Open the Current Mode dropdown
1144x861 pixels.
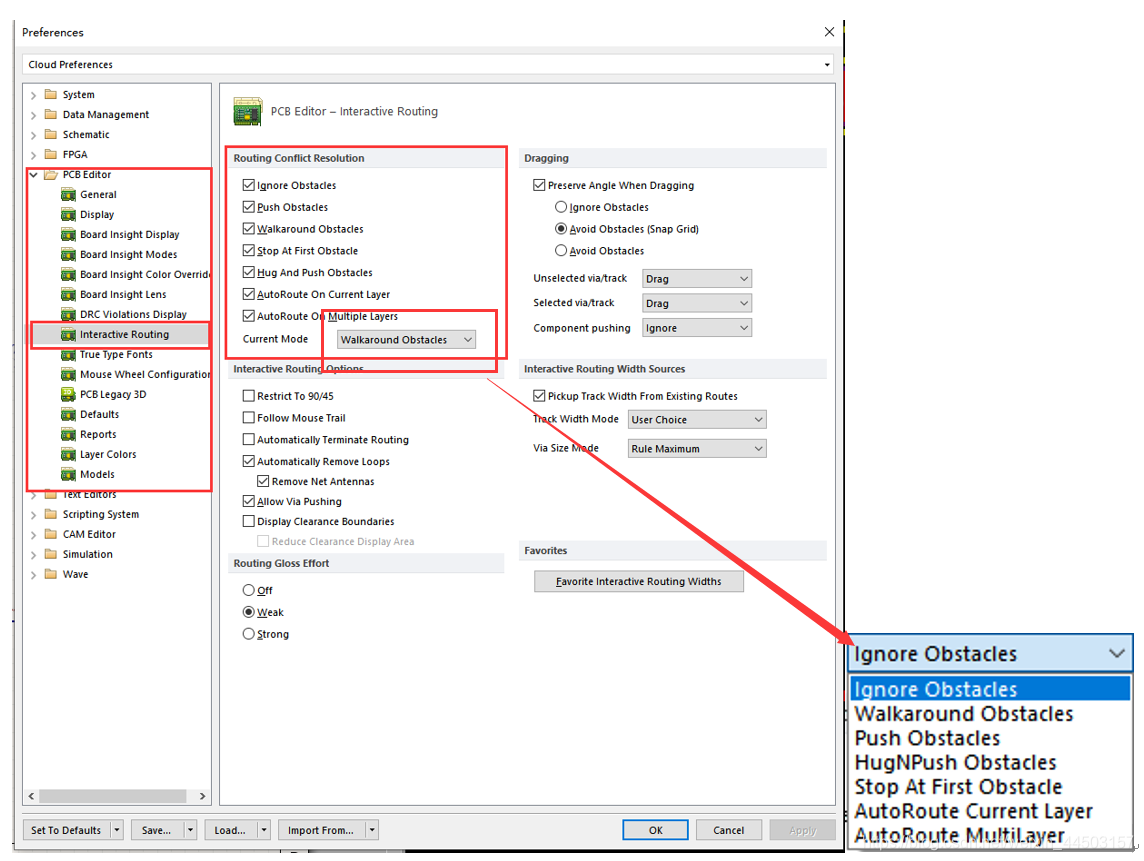click(406, 340)
